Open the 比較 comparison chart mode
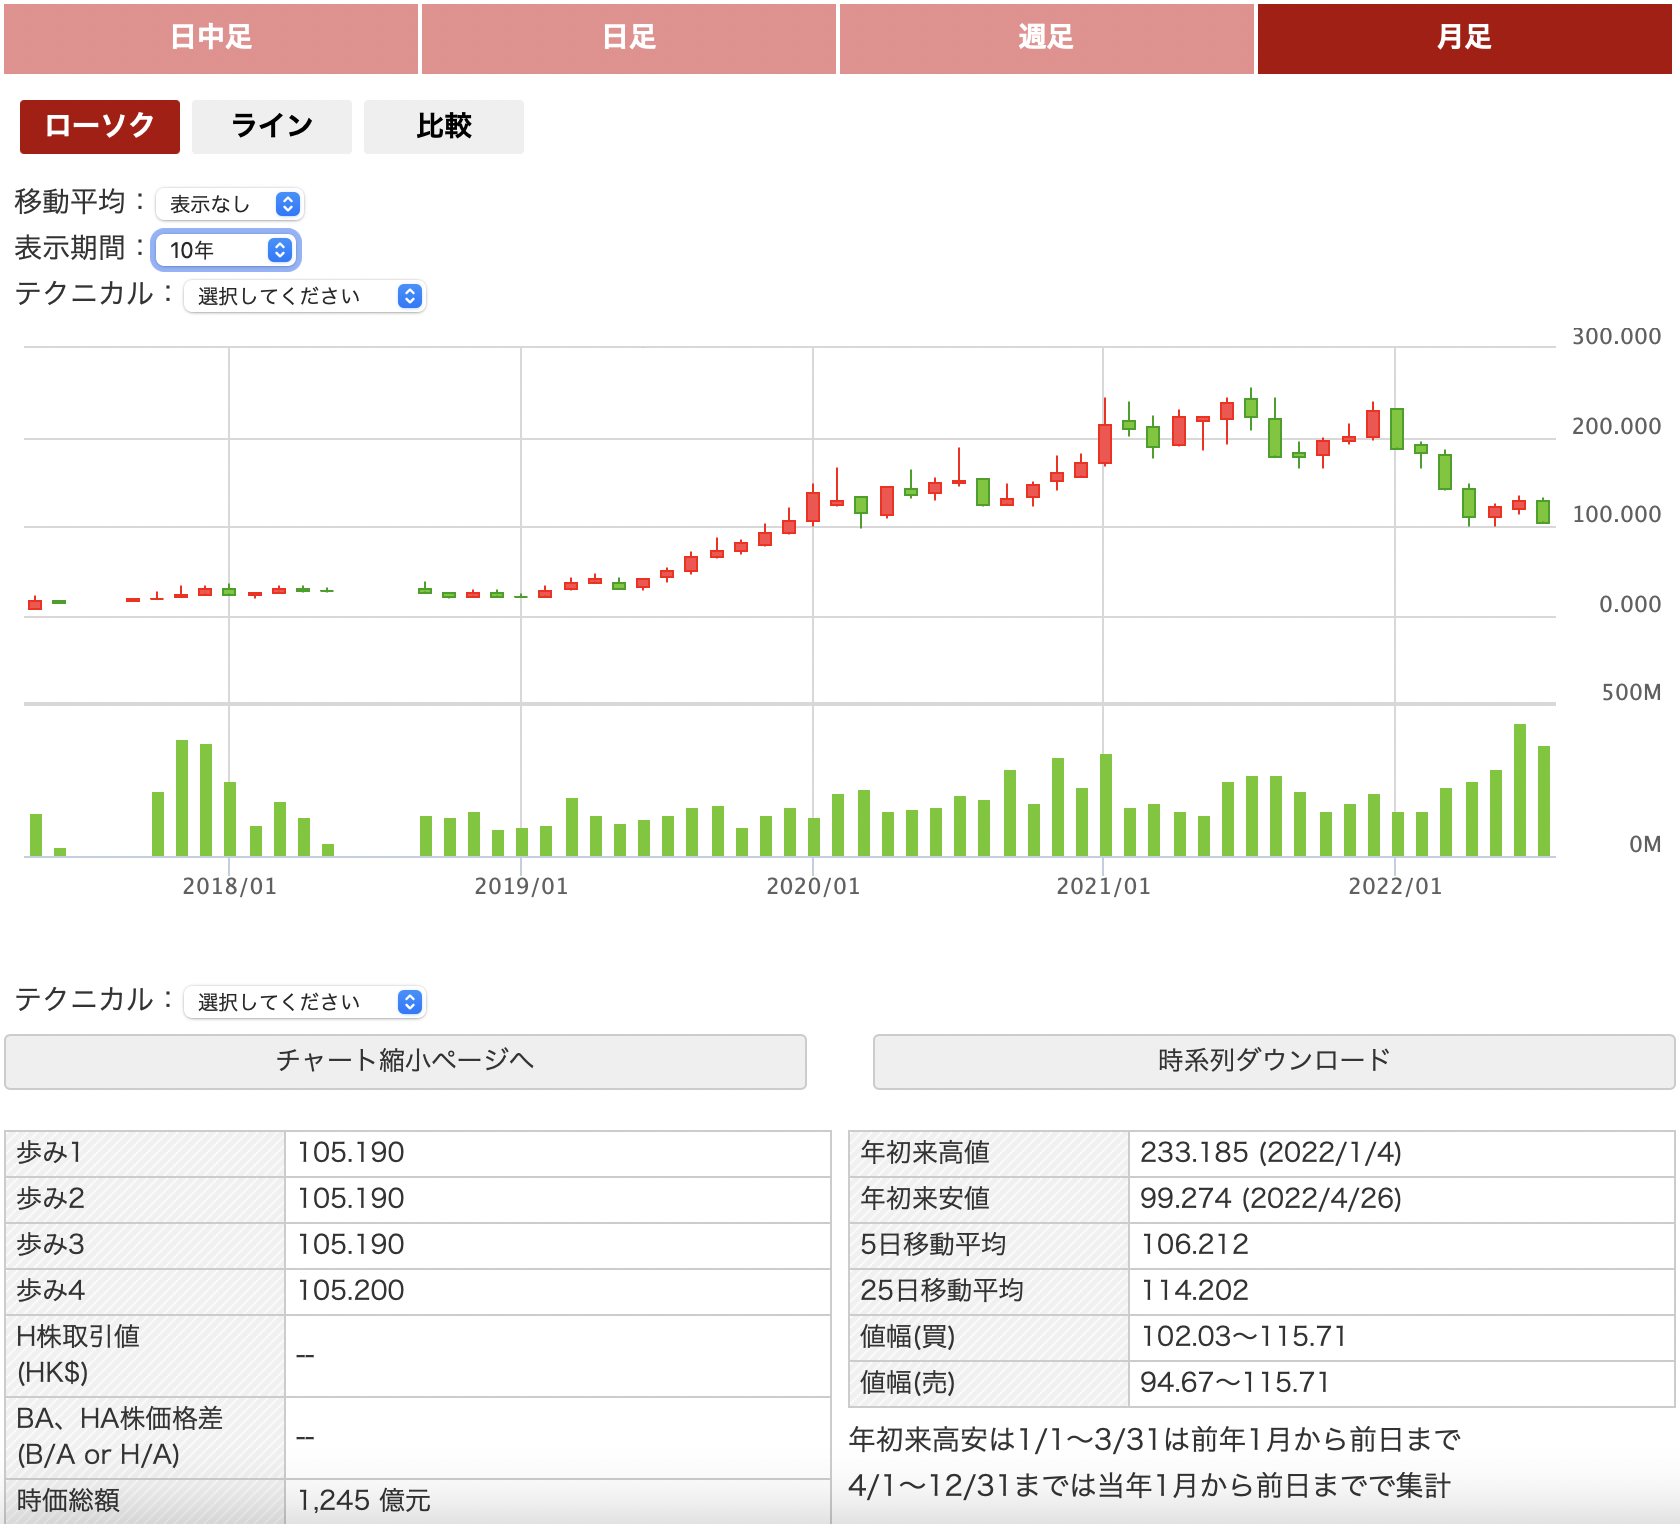The height and width of the screenshot is (1524, 1680). (x=444, y=126)
